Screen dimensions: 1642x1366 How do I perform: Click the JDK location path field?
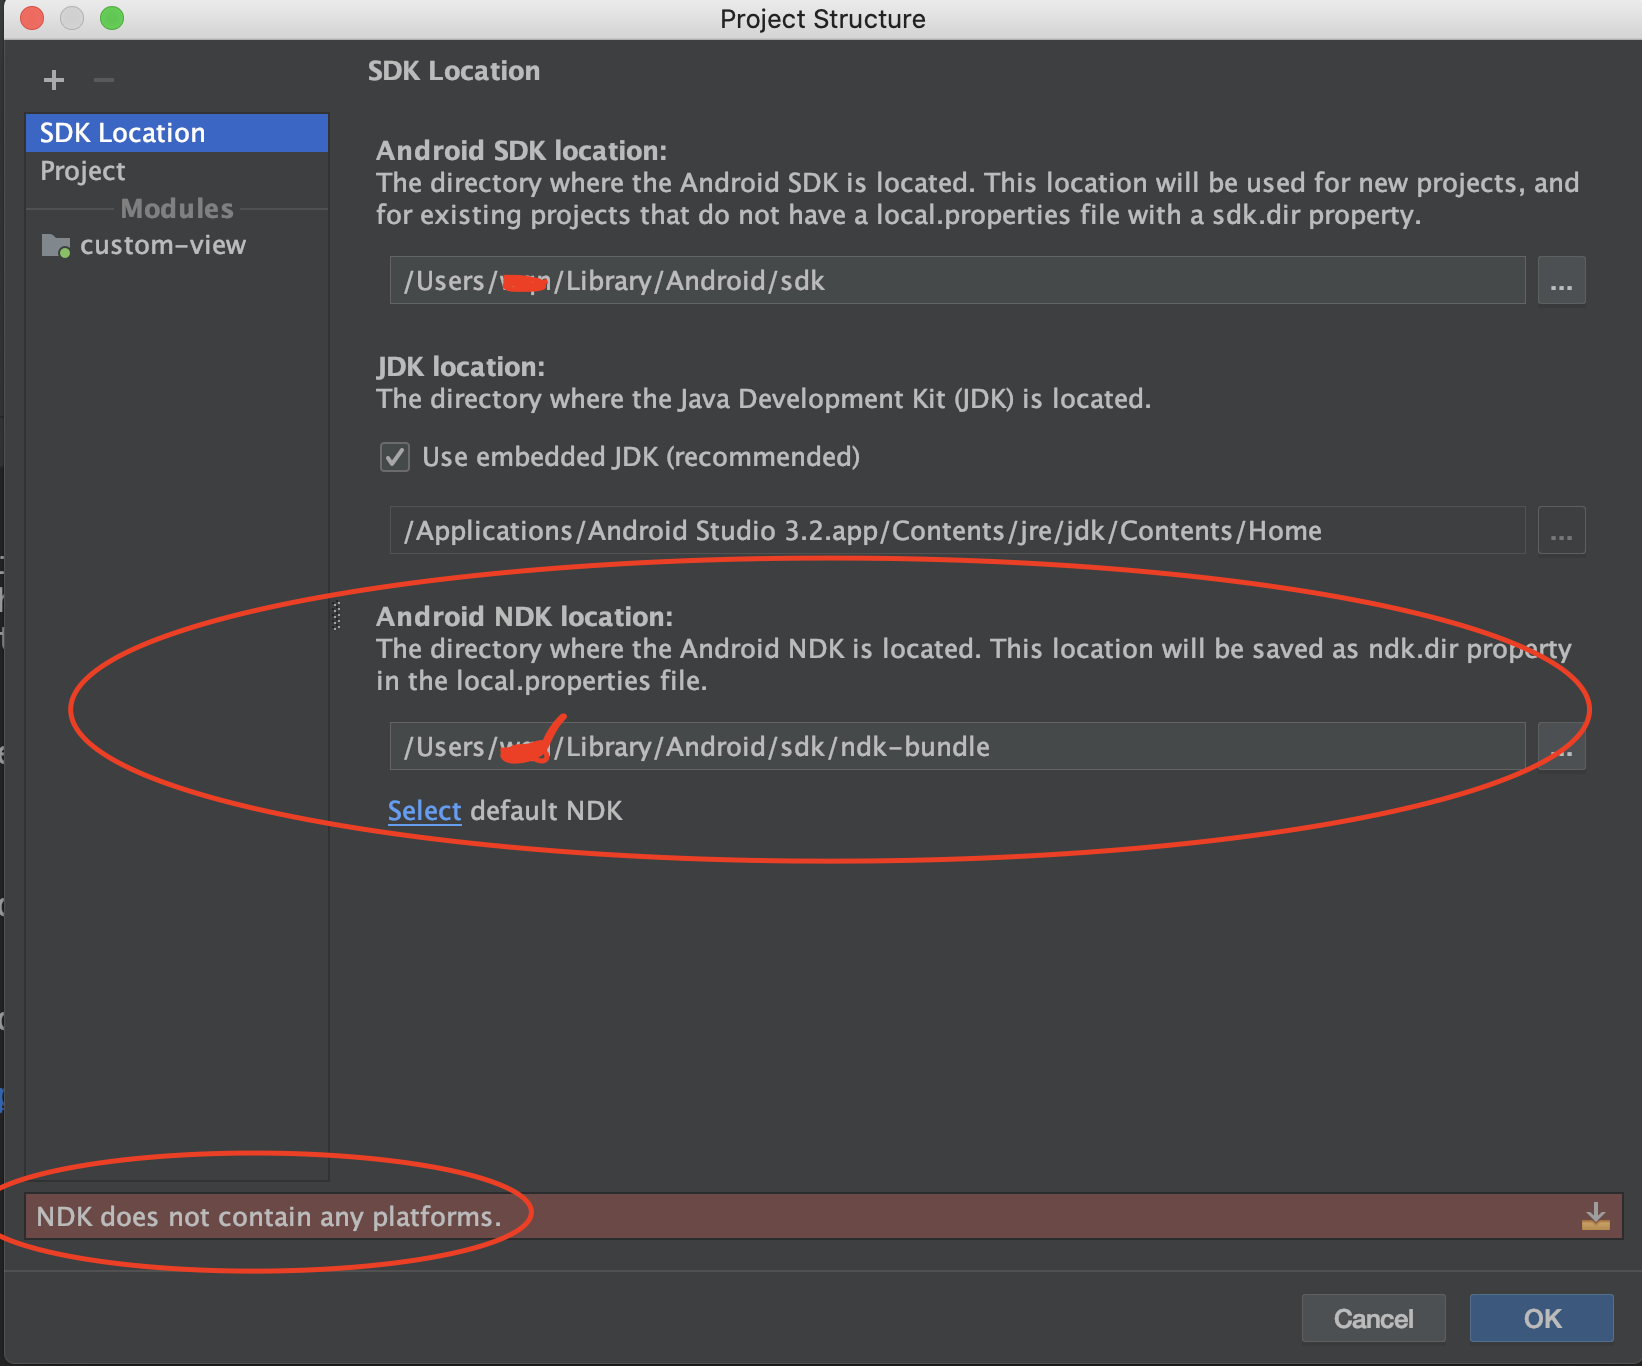[957, 531]
